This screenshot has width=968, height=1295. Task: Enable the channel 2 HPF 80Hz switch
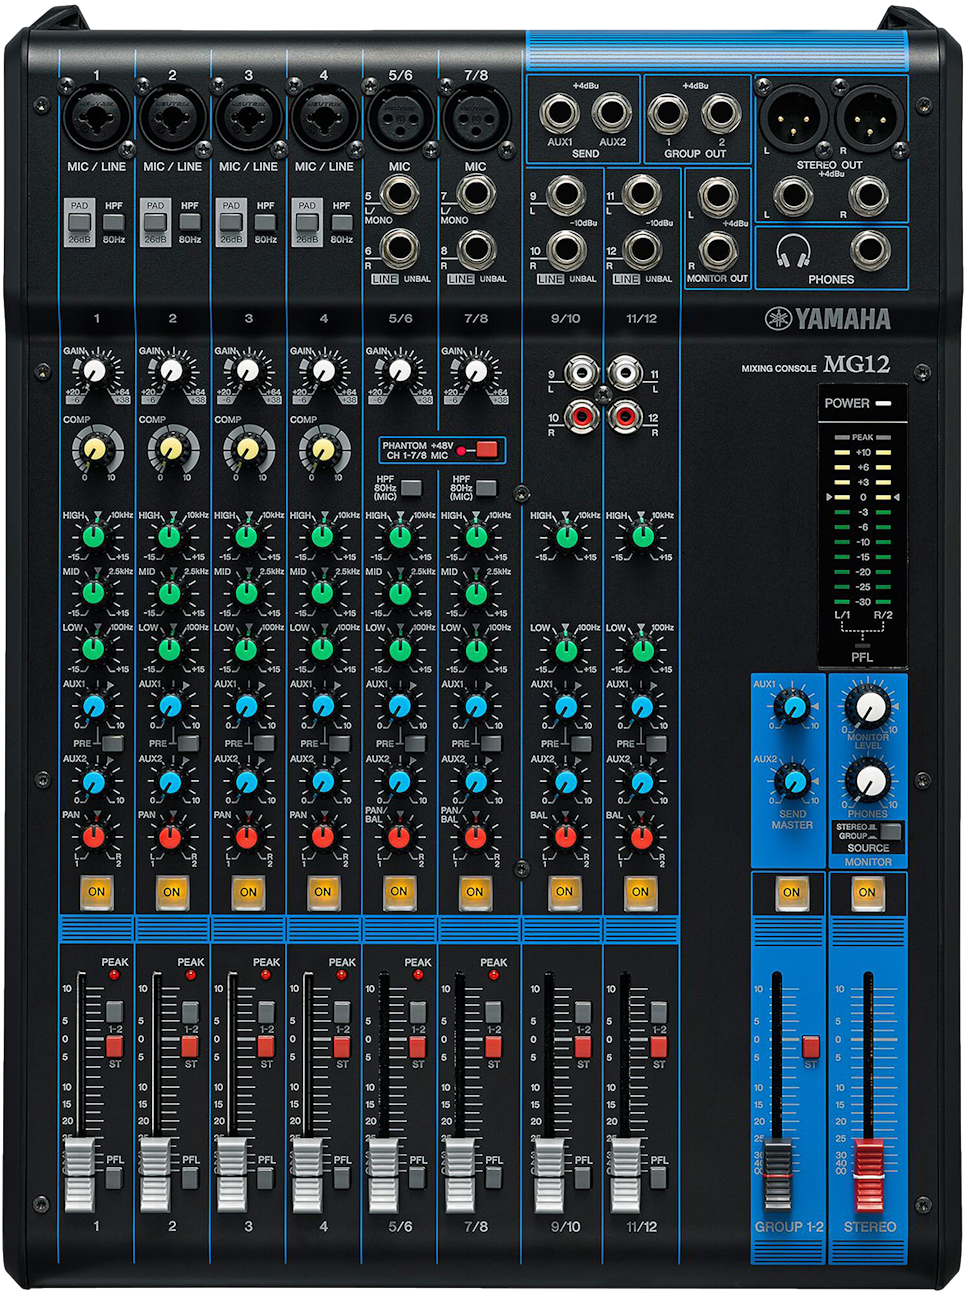click(x=190, y=222)
